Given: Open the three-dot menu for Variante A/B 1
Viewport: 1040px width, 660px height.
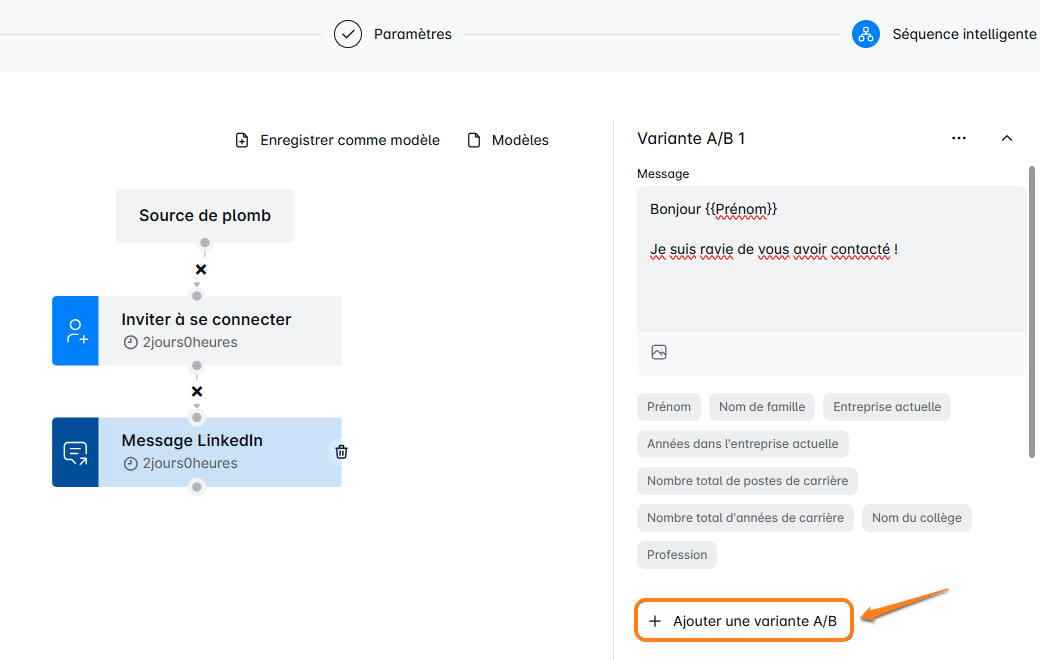Looking at the screenshot, I should (x=959, y=138).
